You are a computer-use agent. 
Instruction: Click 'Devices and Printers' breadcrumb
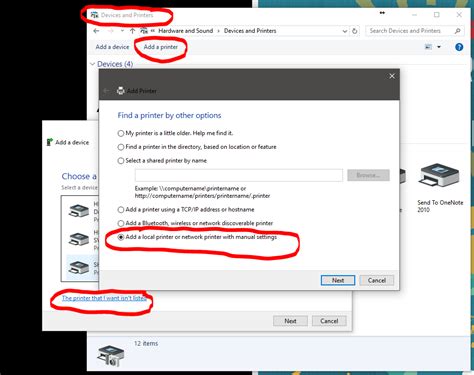click(250, 31)
